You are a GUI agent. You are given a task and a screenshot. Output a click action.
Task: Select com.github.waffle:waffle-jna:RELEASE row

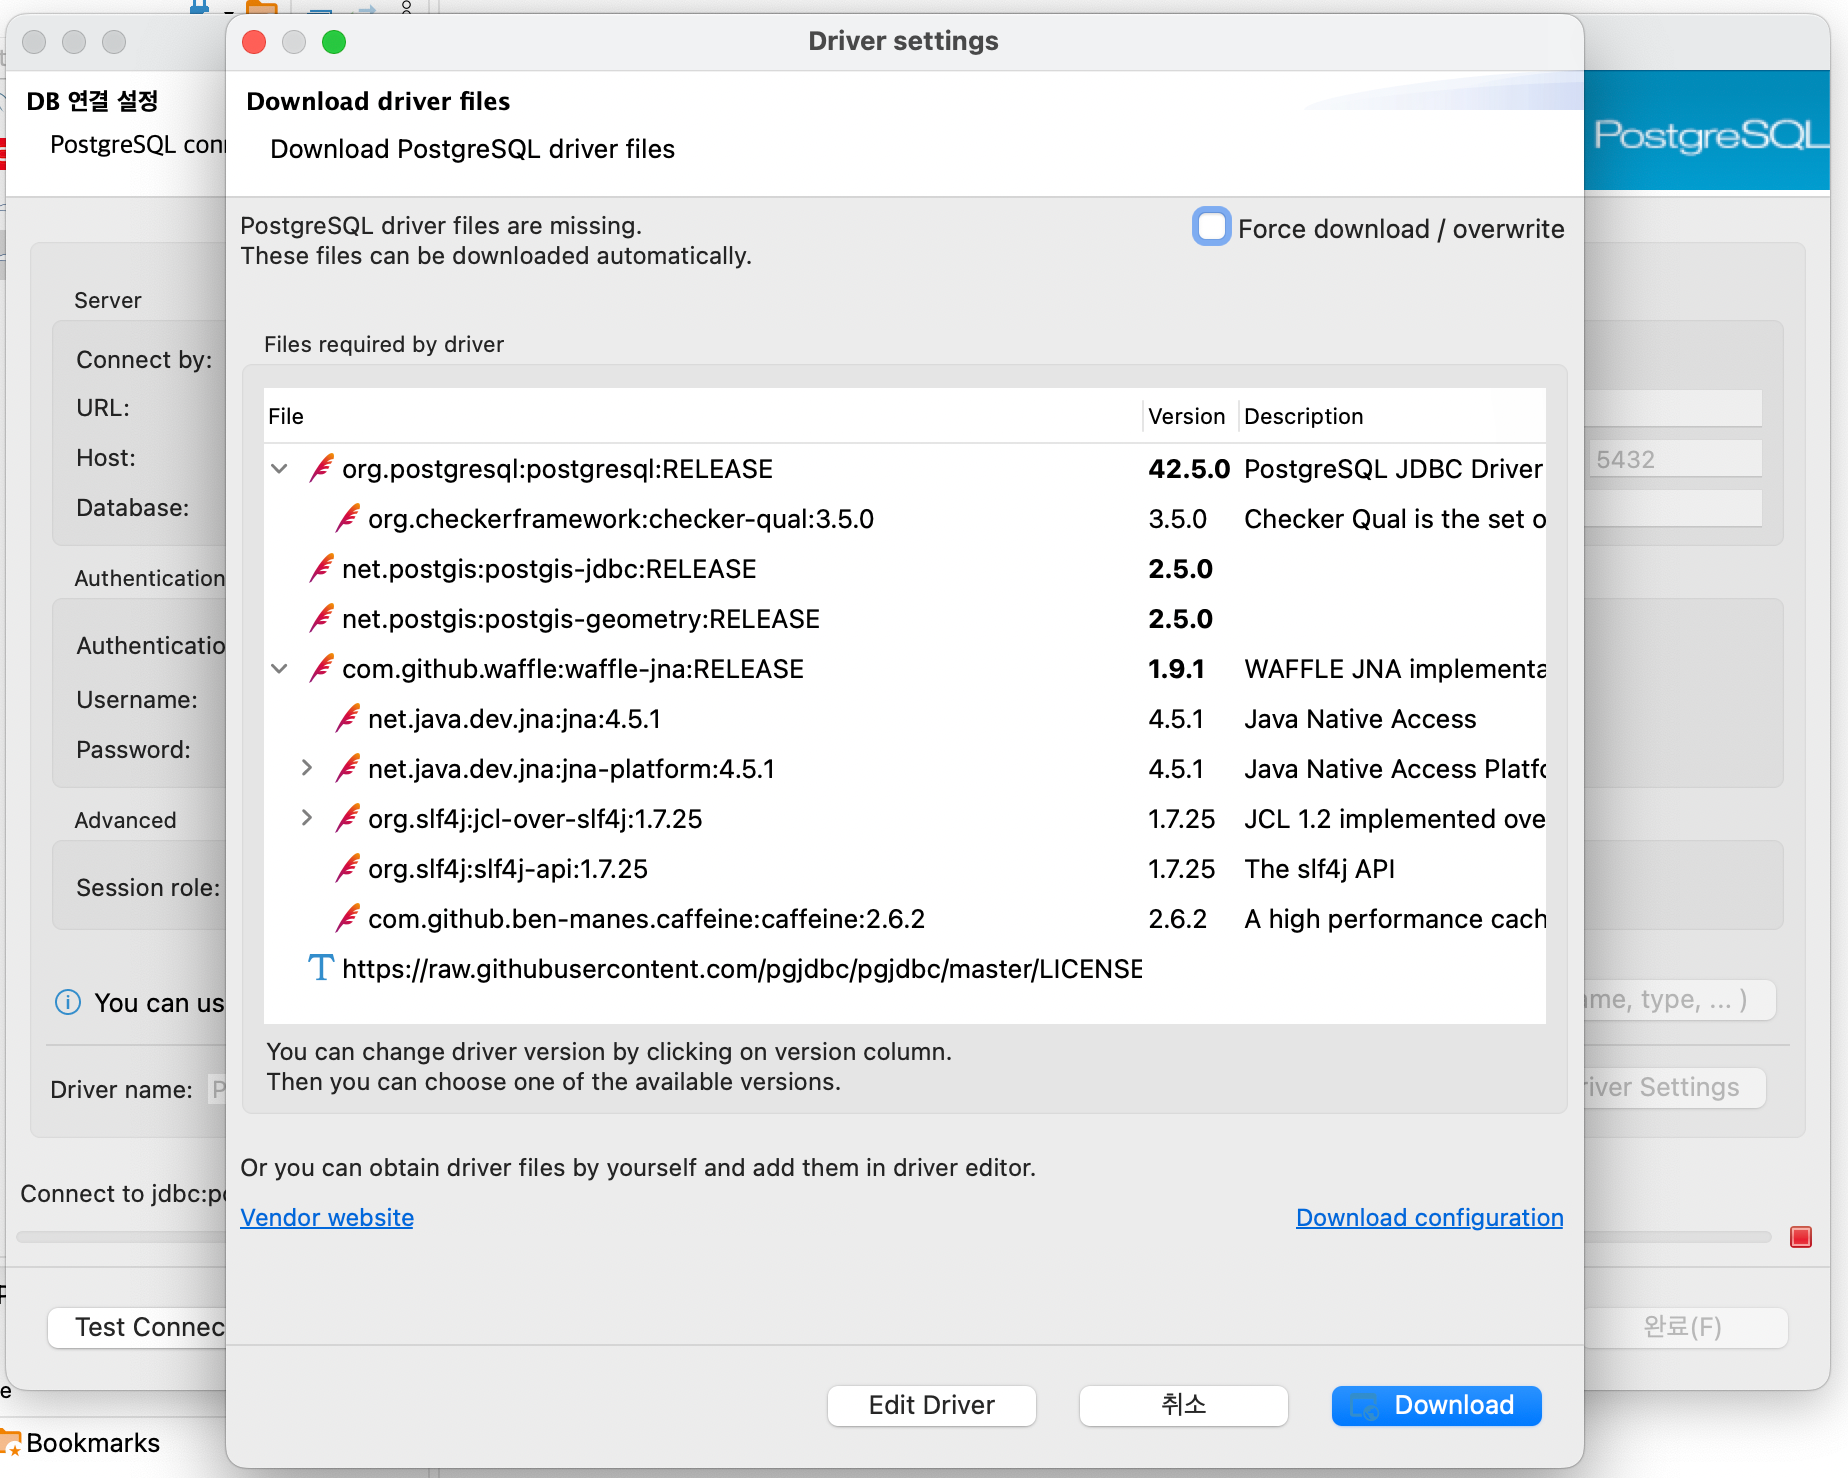[x=904, y=669]
